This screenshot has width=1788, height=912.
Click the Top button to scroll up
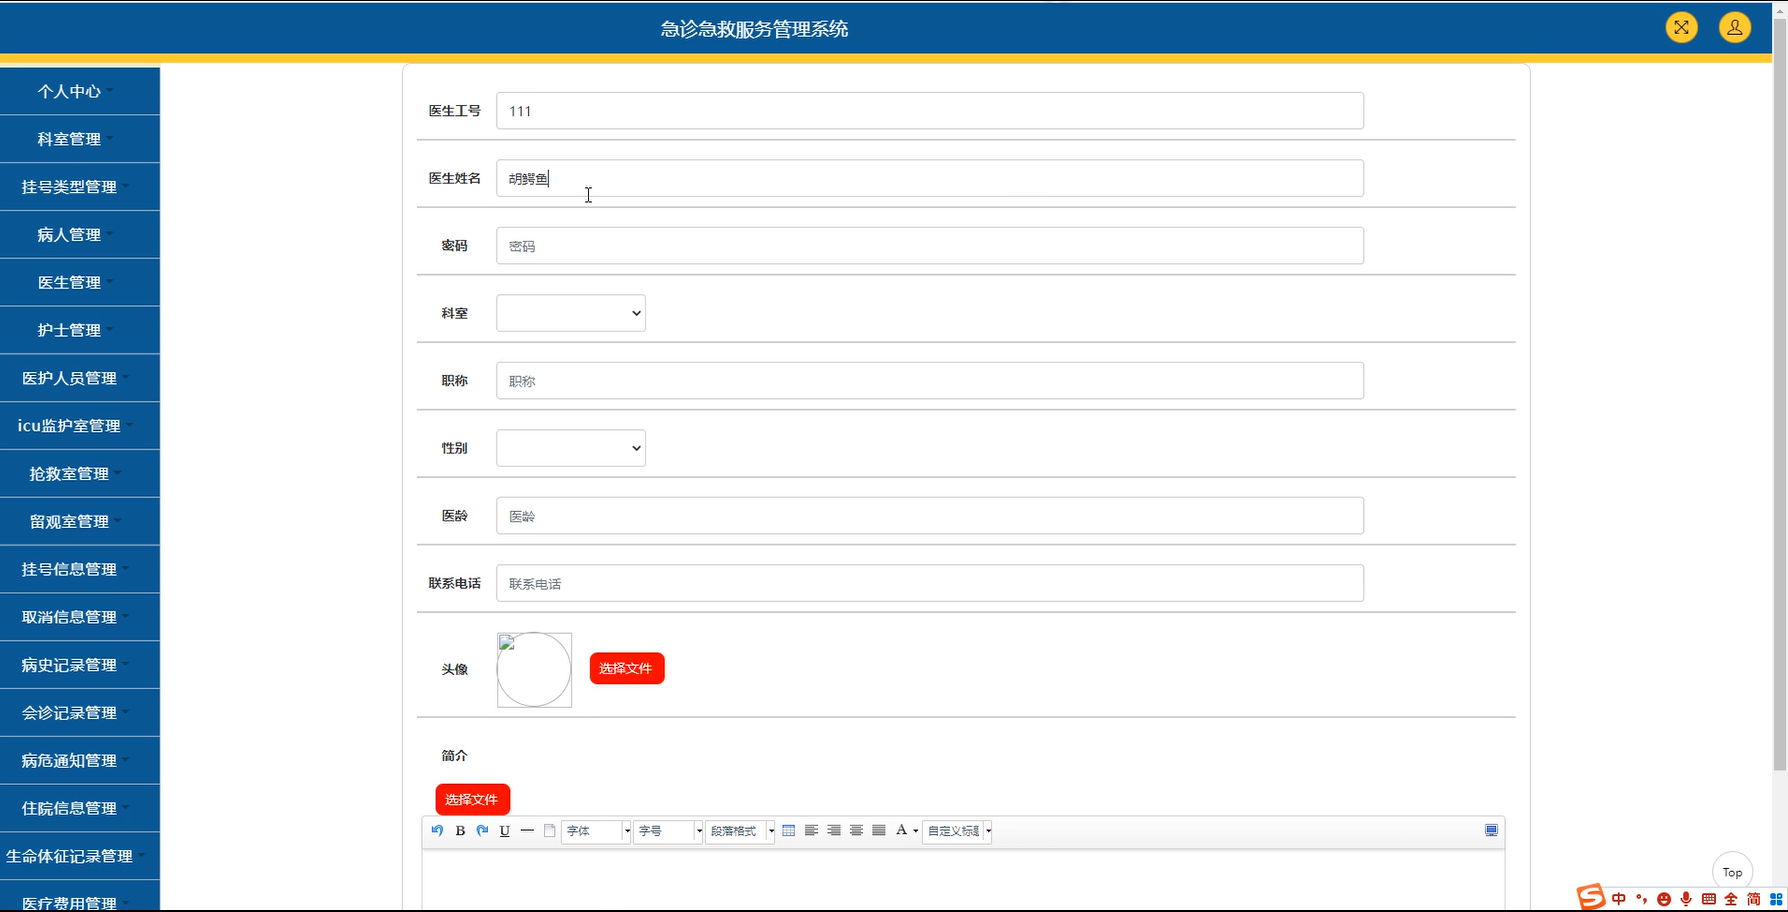point(1731,871)
